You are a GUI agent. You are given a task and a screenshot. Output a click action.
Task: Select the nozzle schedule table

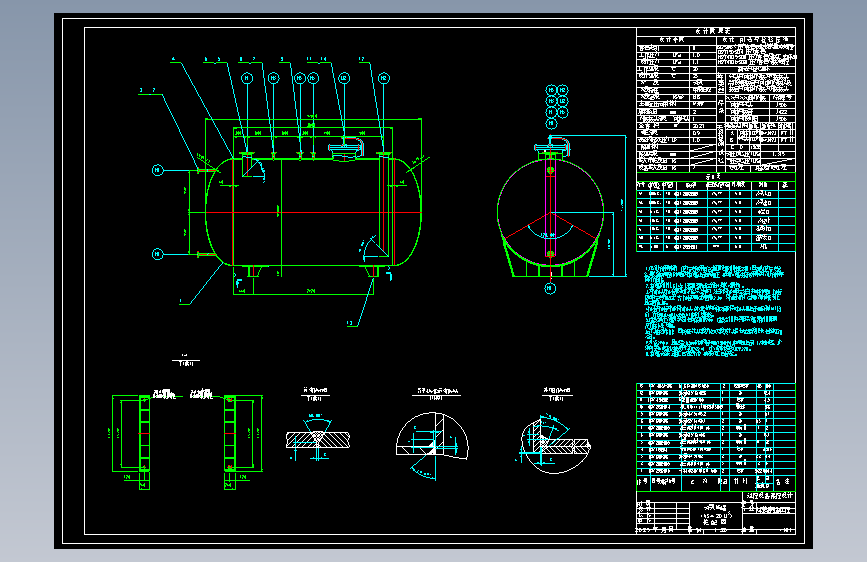[x=715, y=212]
